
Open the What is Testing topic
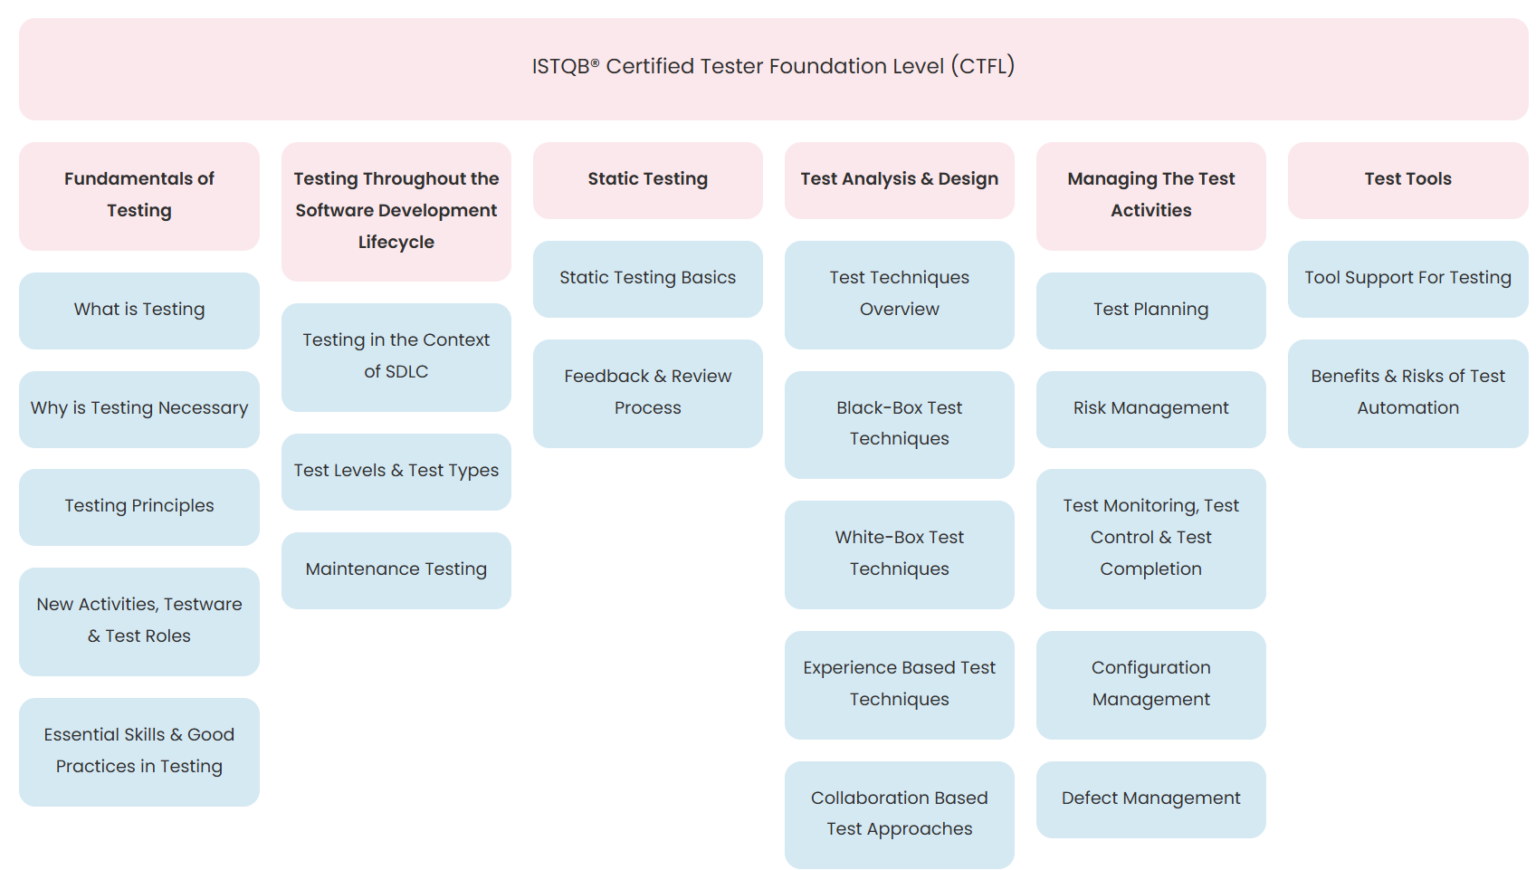139,310
